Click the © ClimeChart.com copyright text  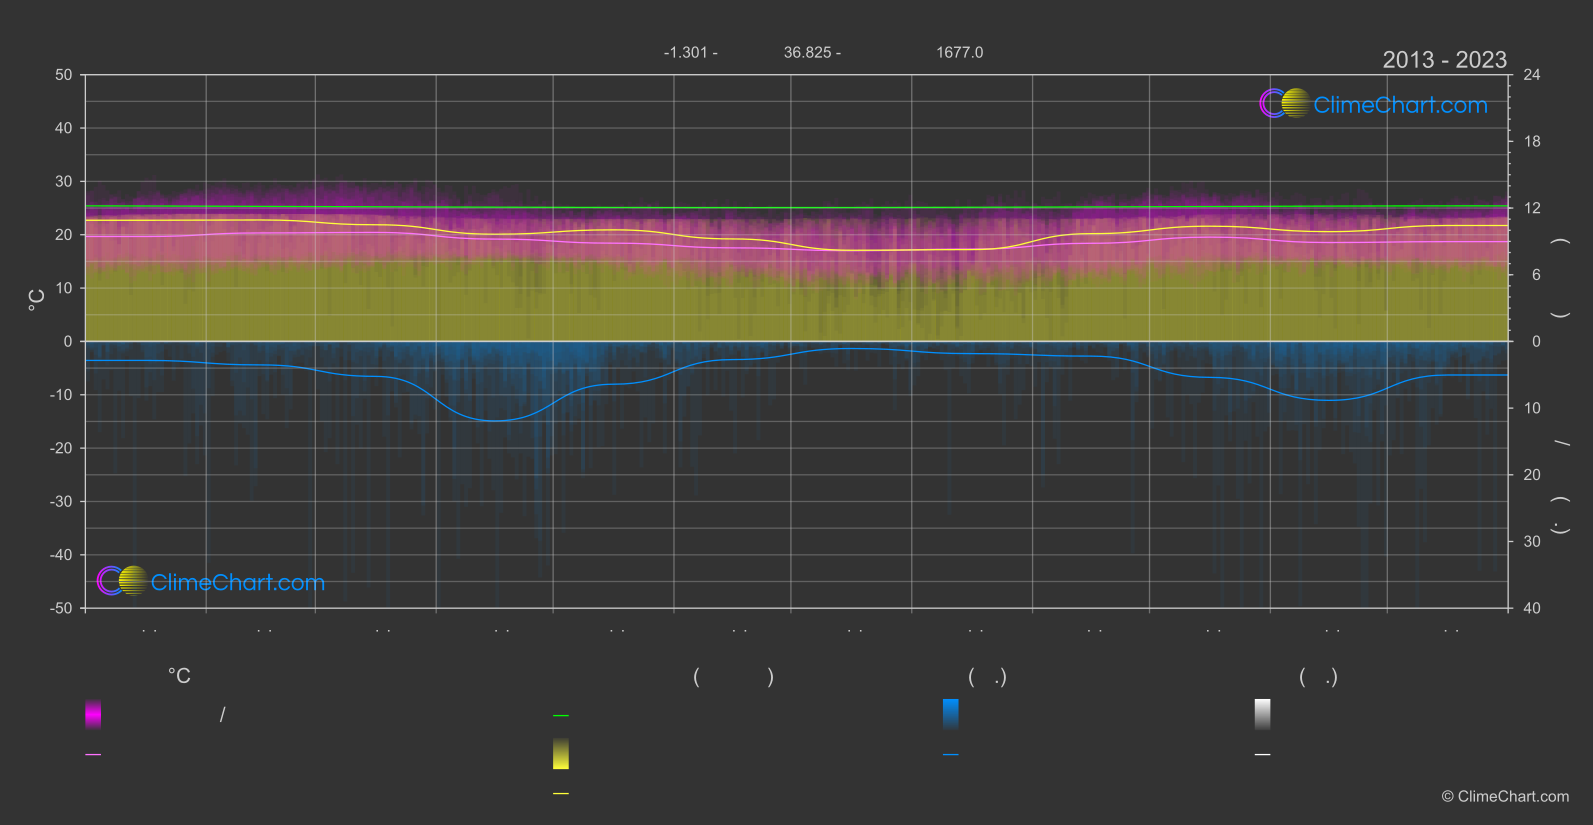(x=1505, y=797)
